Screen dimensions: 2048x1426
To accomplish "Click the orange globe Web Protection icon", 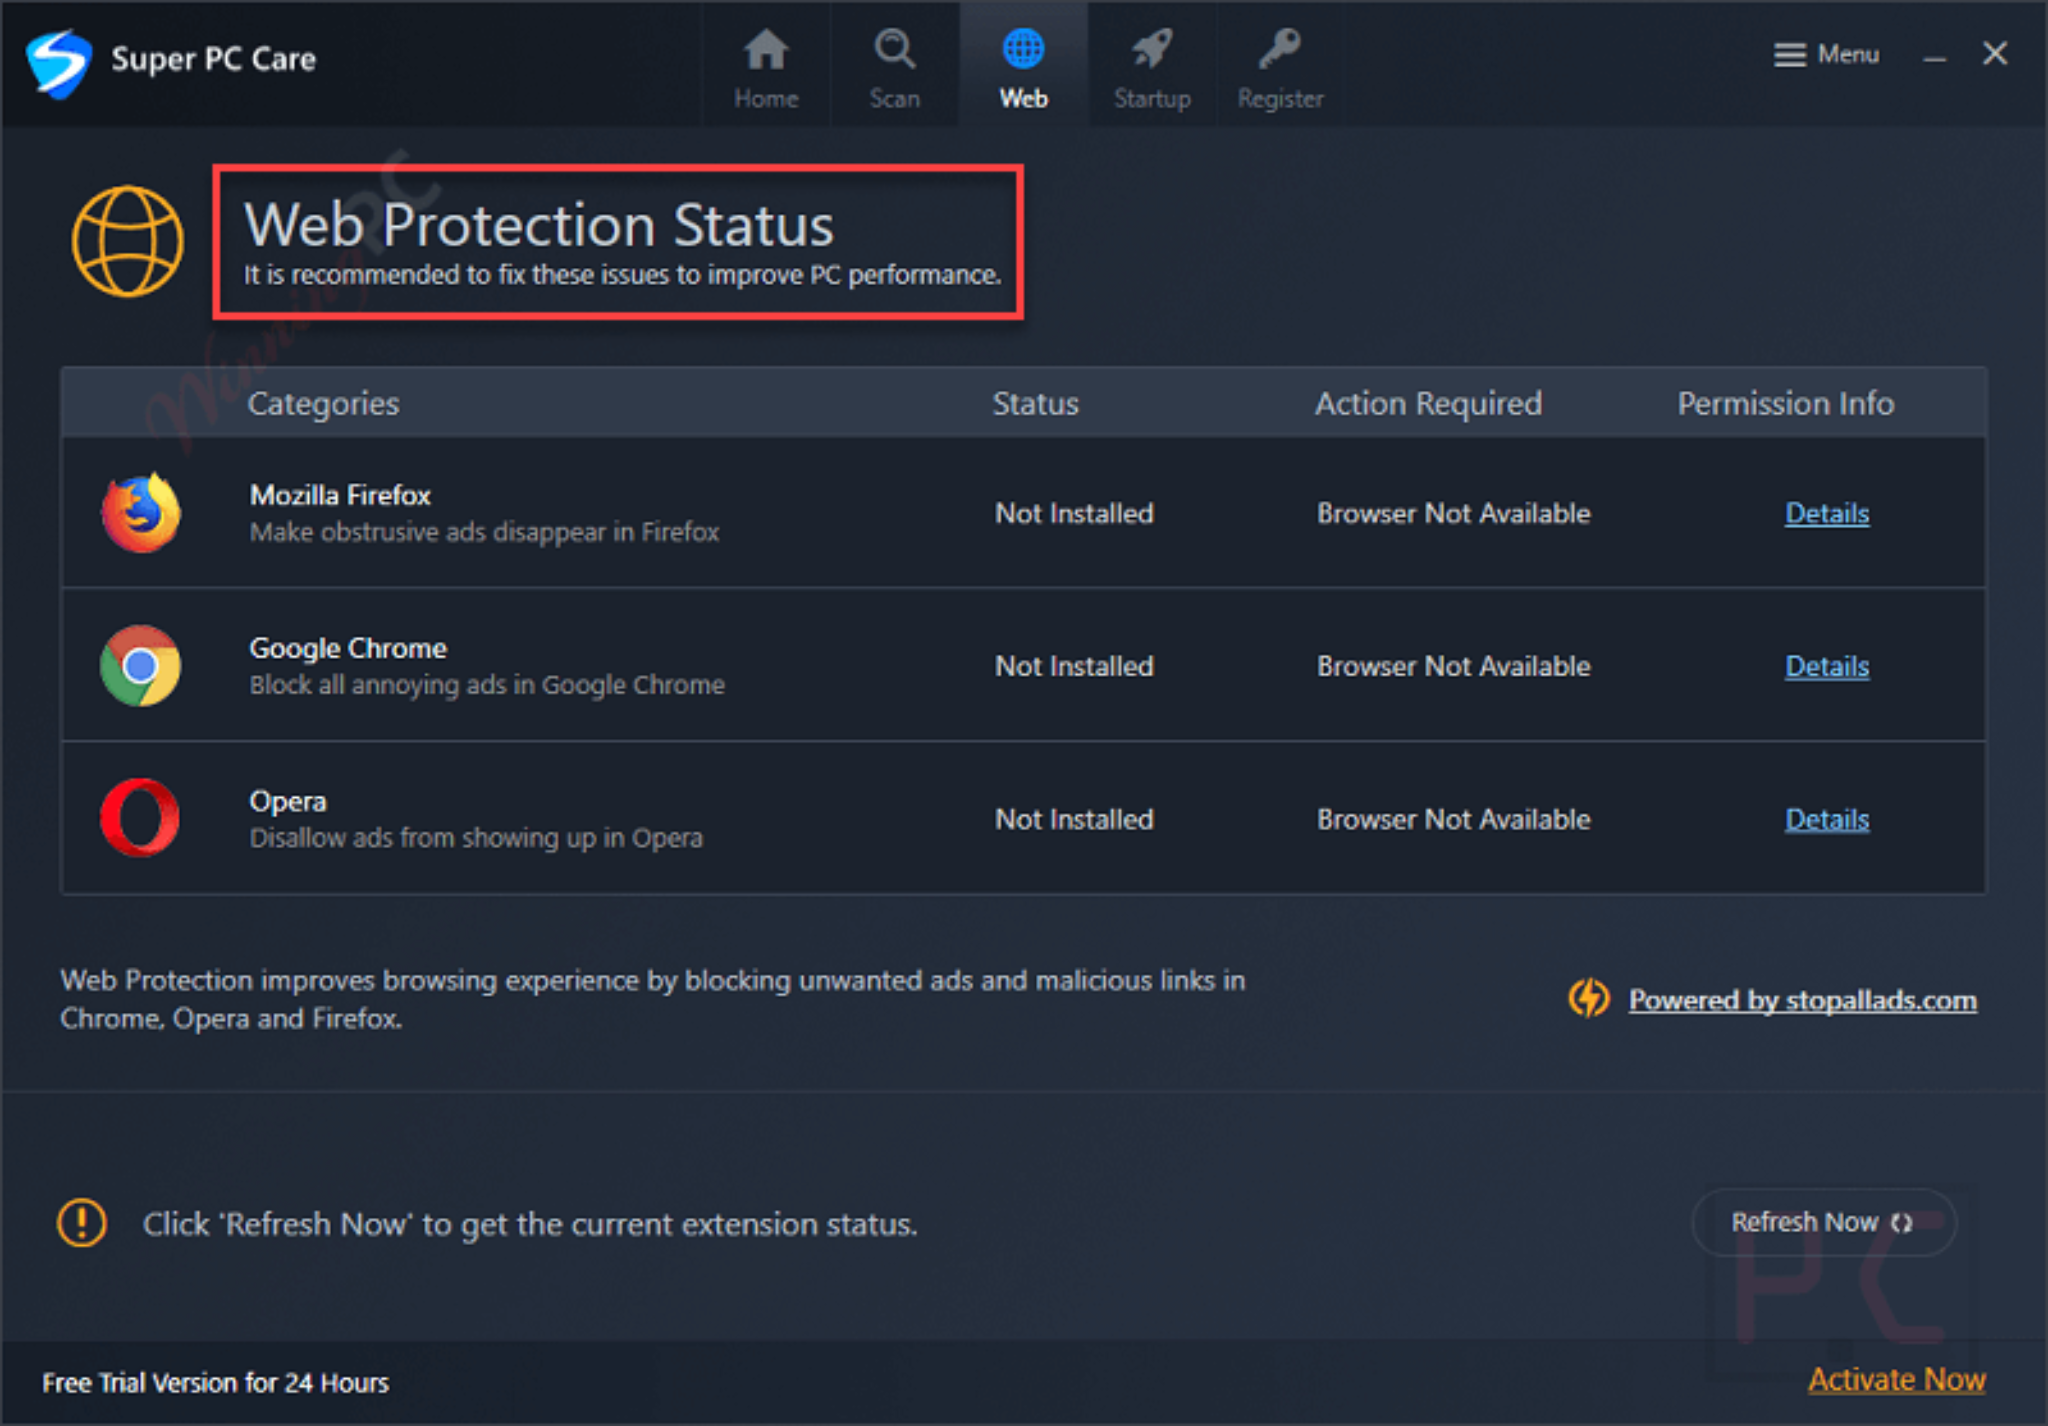I will coord(128,241).
